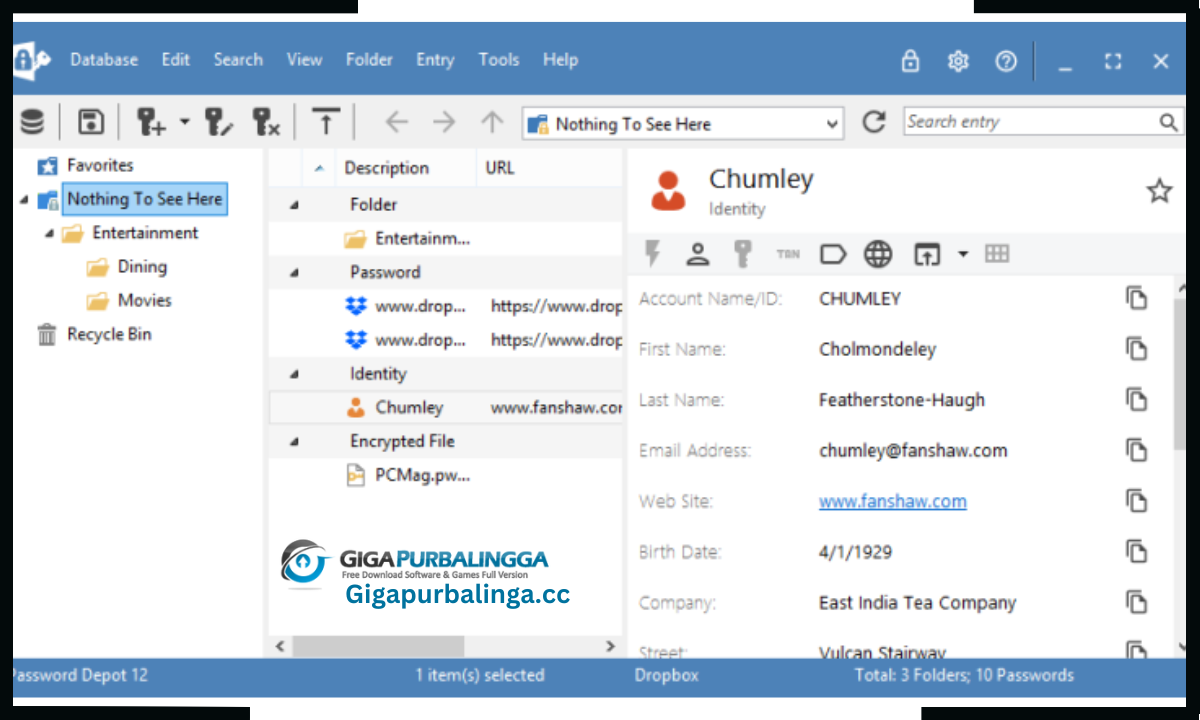Delete the selected entry with the key-X icon
This screenshot has width=1200, height=720.
click(266, 123)
